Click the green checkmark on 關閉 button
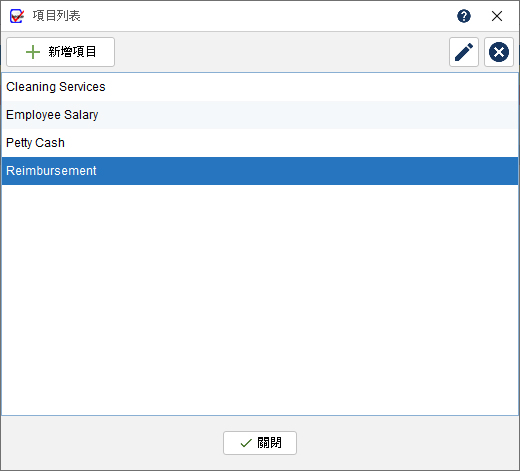520x471 pixels. click(246, 443)
